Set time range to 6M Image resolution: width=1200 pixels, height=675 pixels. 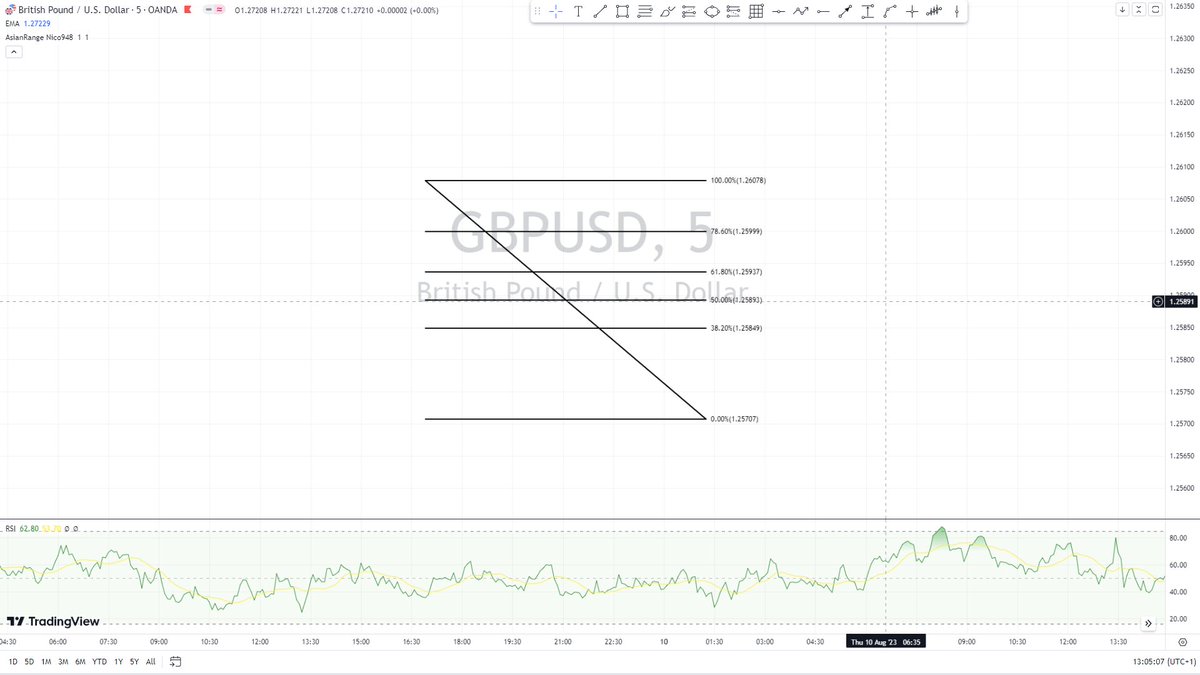[x=80, y=661]
